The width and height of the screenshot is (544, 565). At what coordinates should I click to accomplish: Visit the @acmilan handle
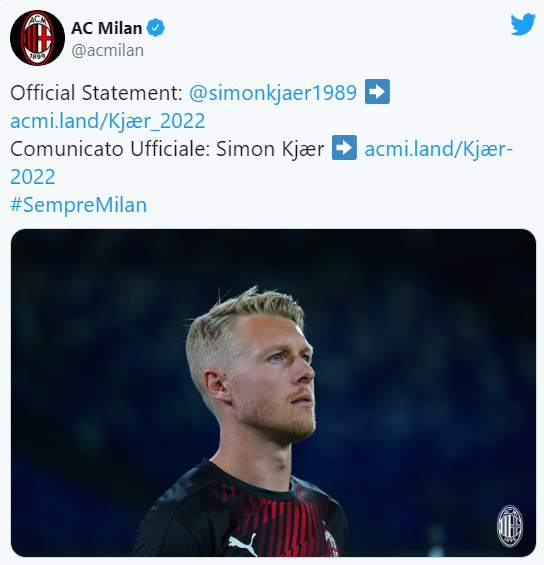[x=107, y=50]
